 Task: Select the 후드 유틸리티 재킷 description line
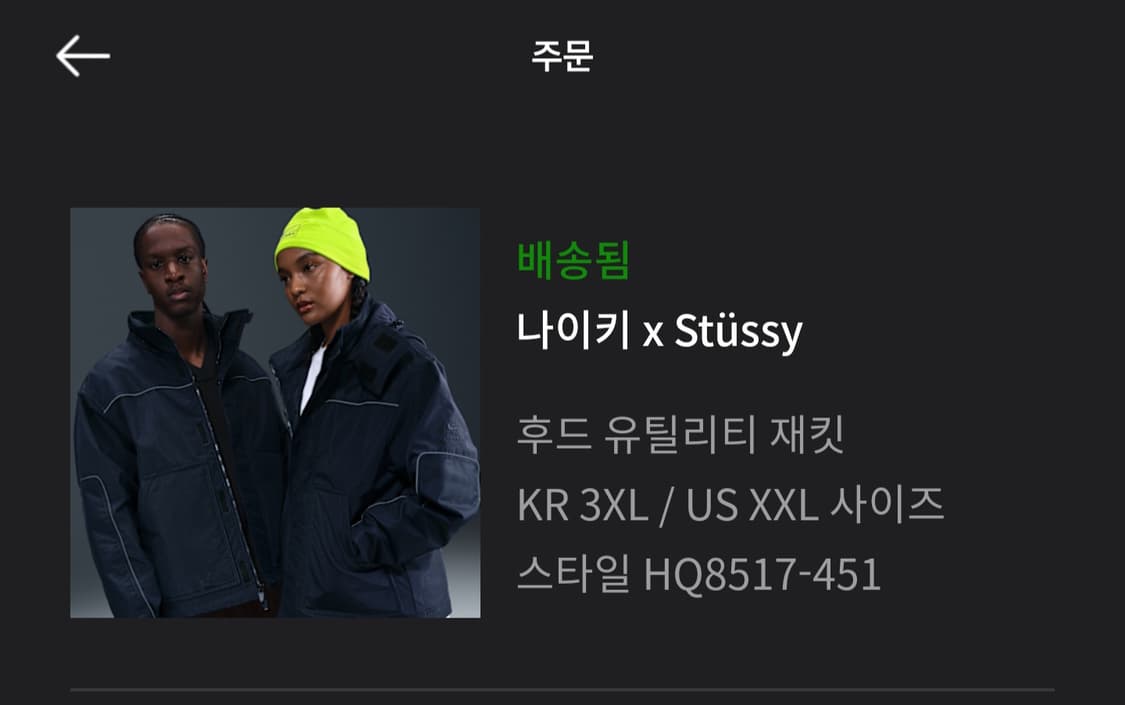point(680,434)
